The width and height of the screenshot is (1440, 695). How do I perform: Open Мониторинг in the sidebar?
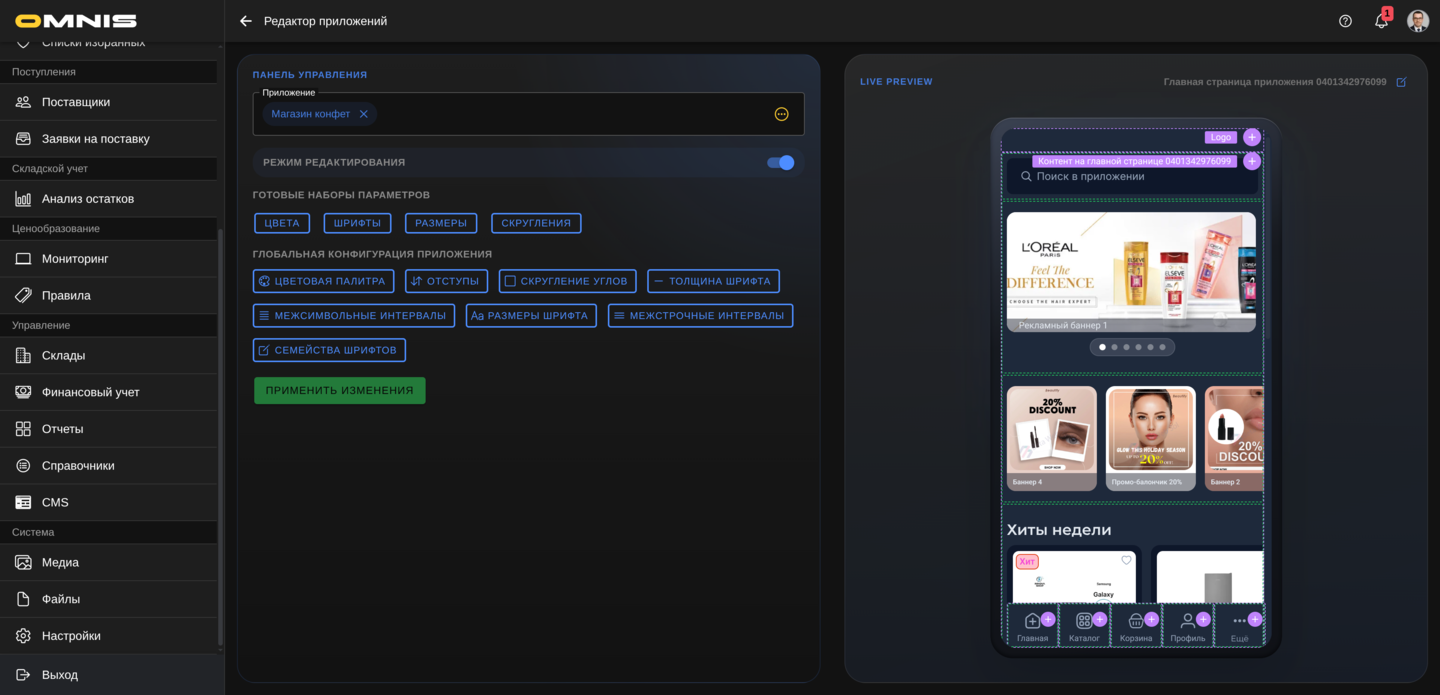tap(75, 259)
